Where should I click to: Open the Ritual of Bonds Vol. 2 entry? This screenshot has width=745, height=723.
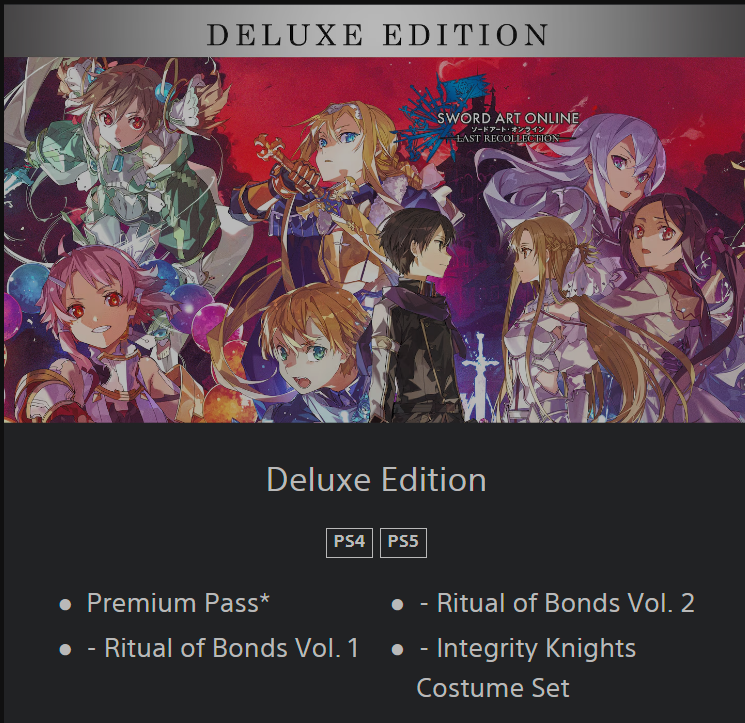point(557,603)
